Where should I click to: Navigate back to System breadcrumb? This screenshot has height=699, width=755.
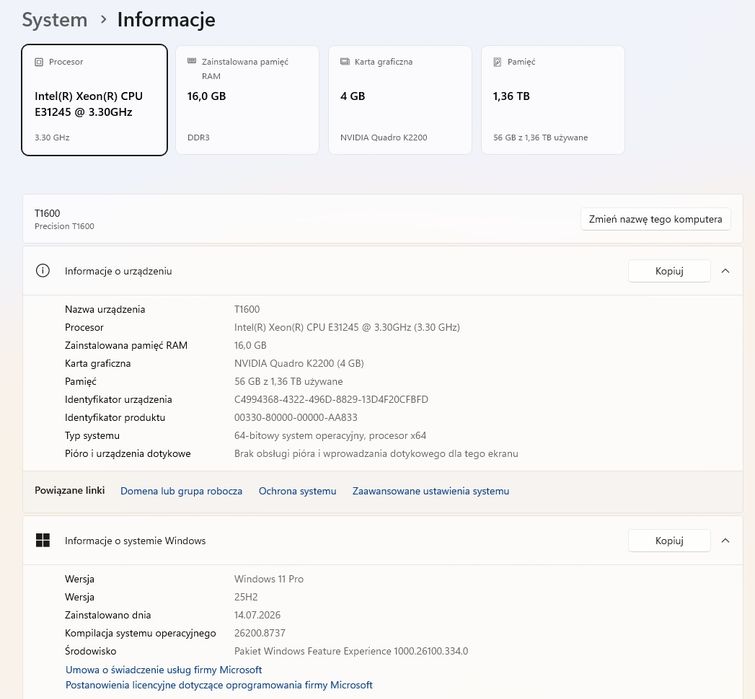coord(54,20)
